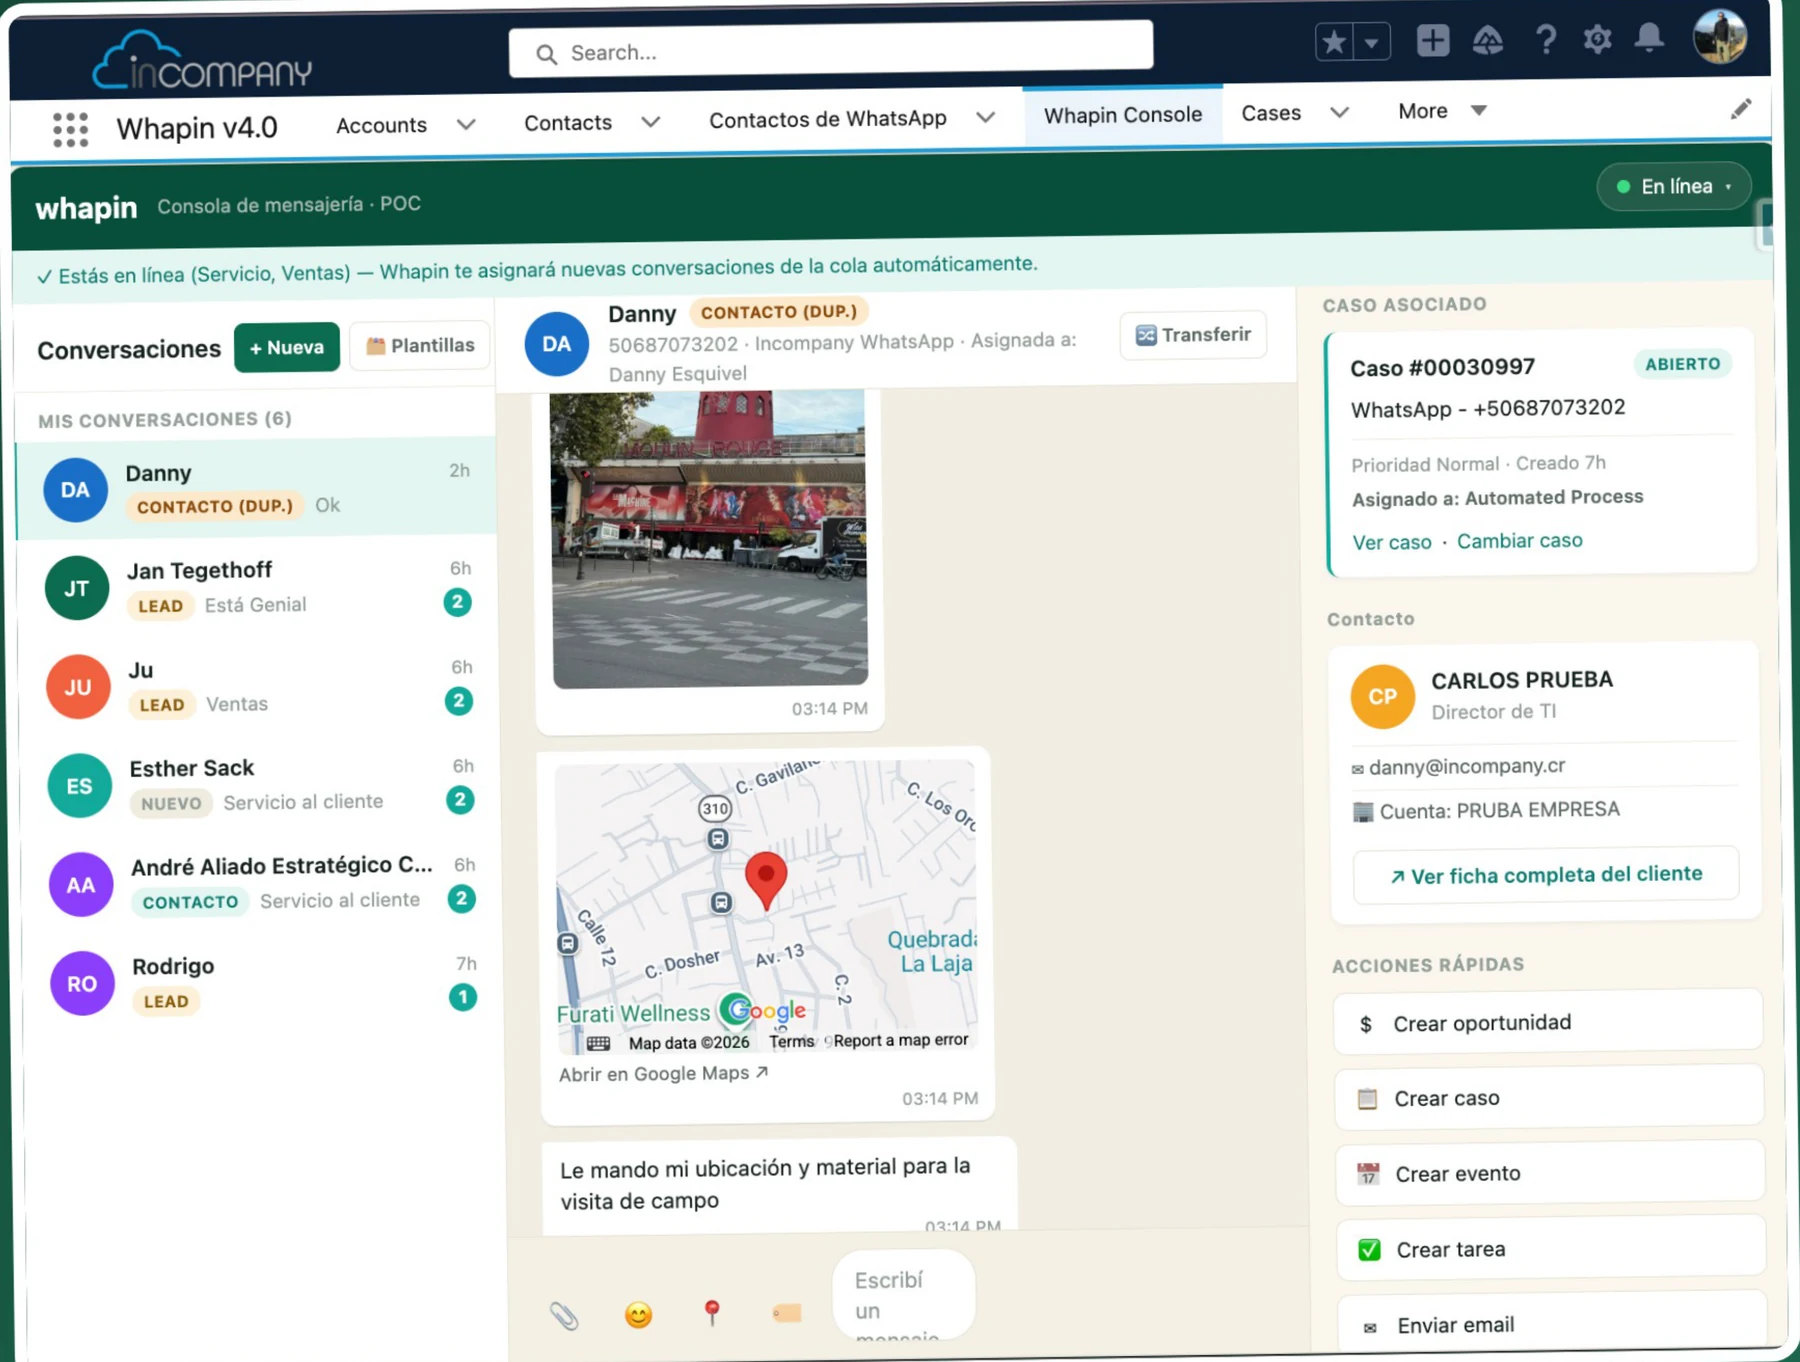Open the emoji picker icon
Viewport: 1800px width, 1362px height.
tap(638, 1314)
